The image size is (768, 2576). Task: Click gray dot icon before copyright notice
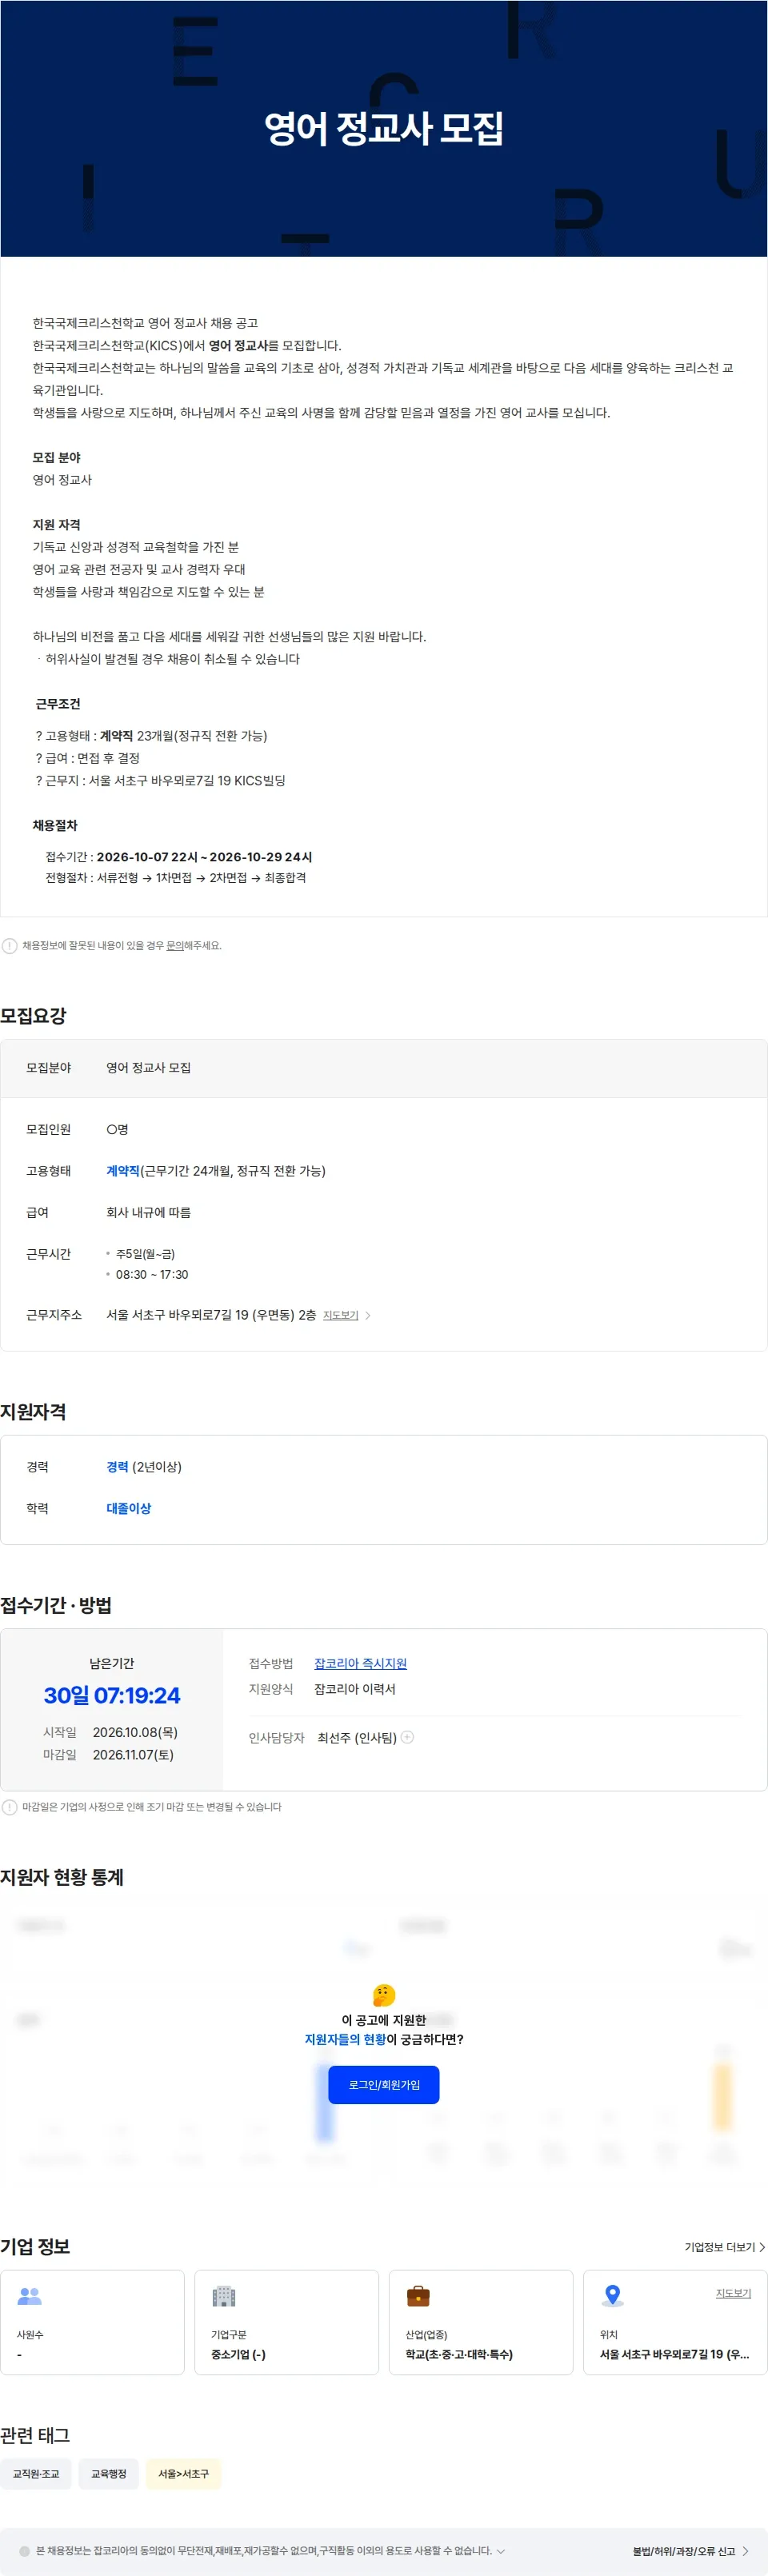pos(25,2551)
